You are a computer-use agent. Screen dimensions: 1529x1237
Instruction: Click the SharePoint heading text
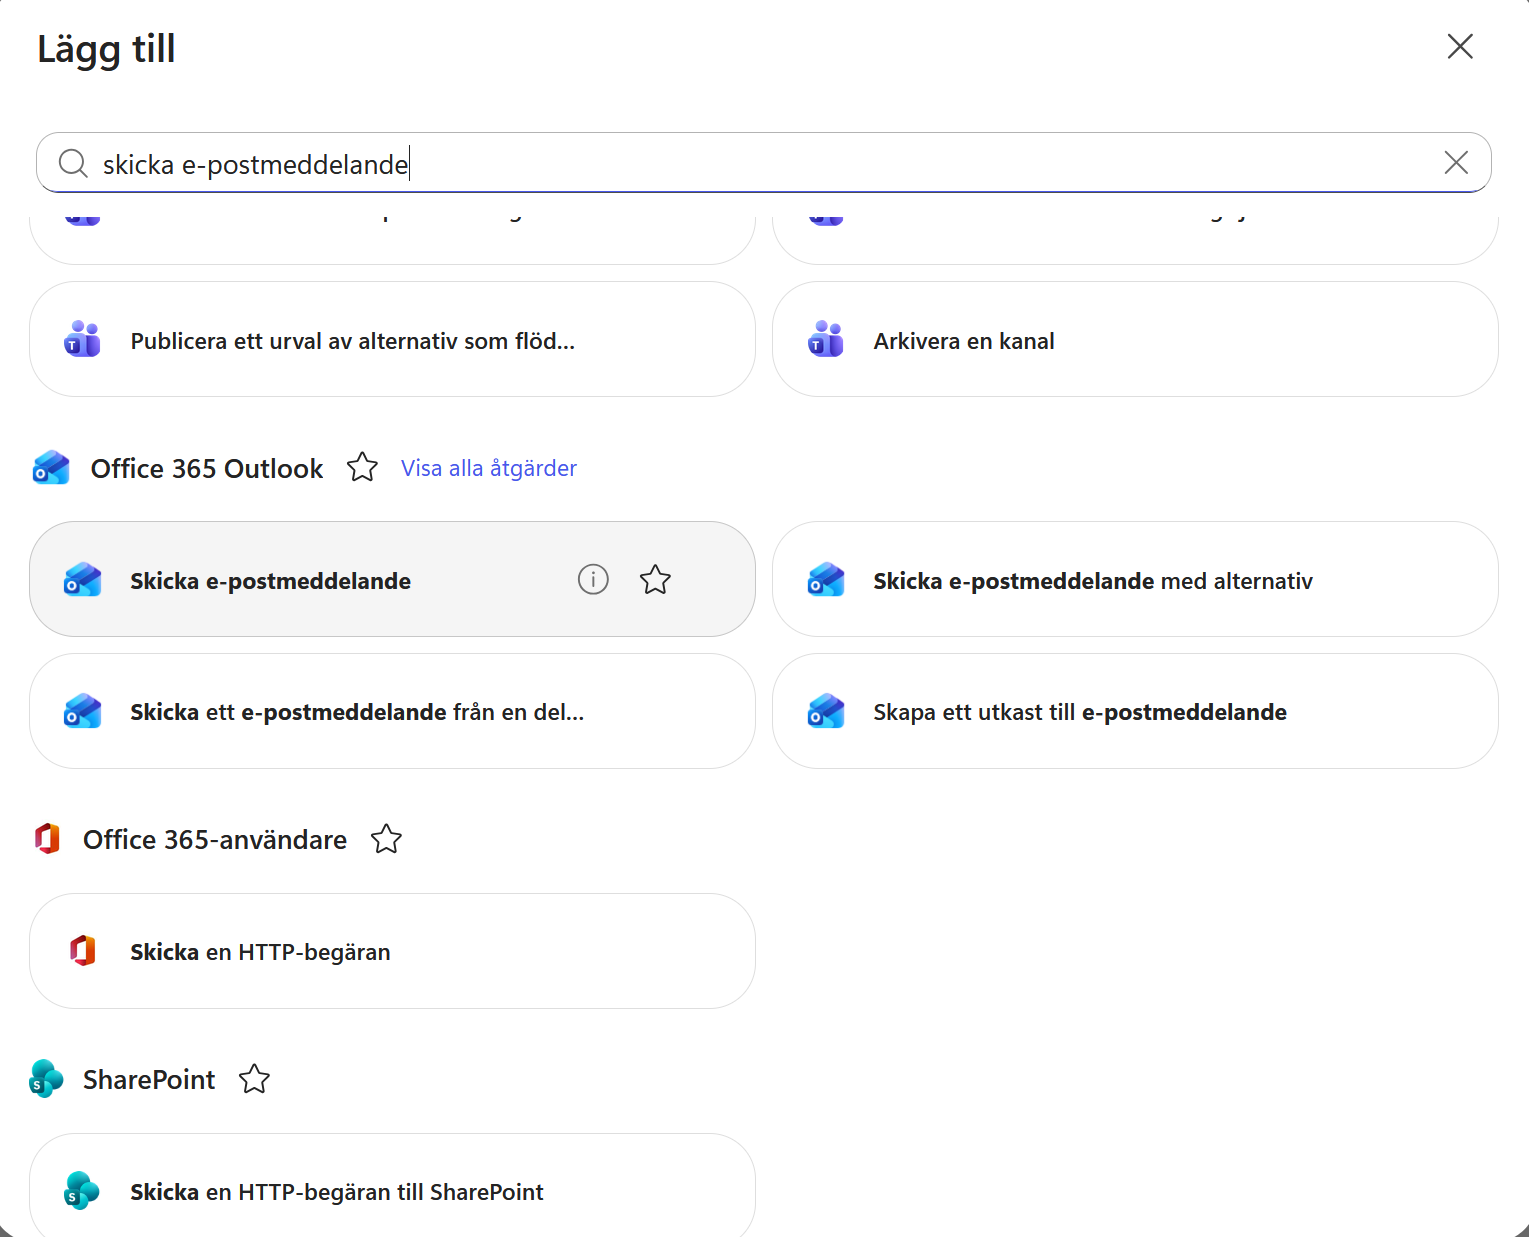(149, 1079)
